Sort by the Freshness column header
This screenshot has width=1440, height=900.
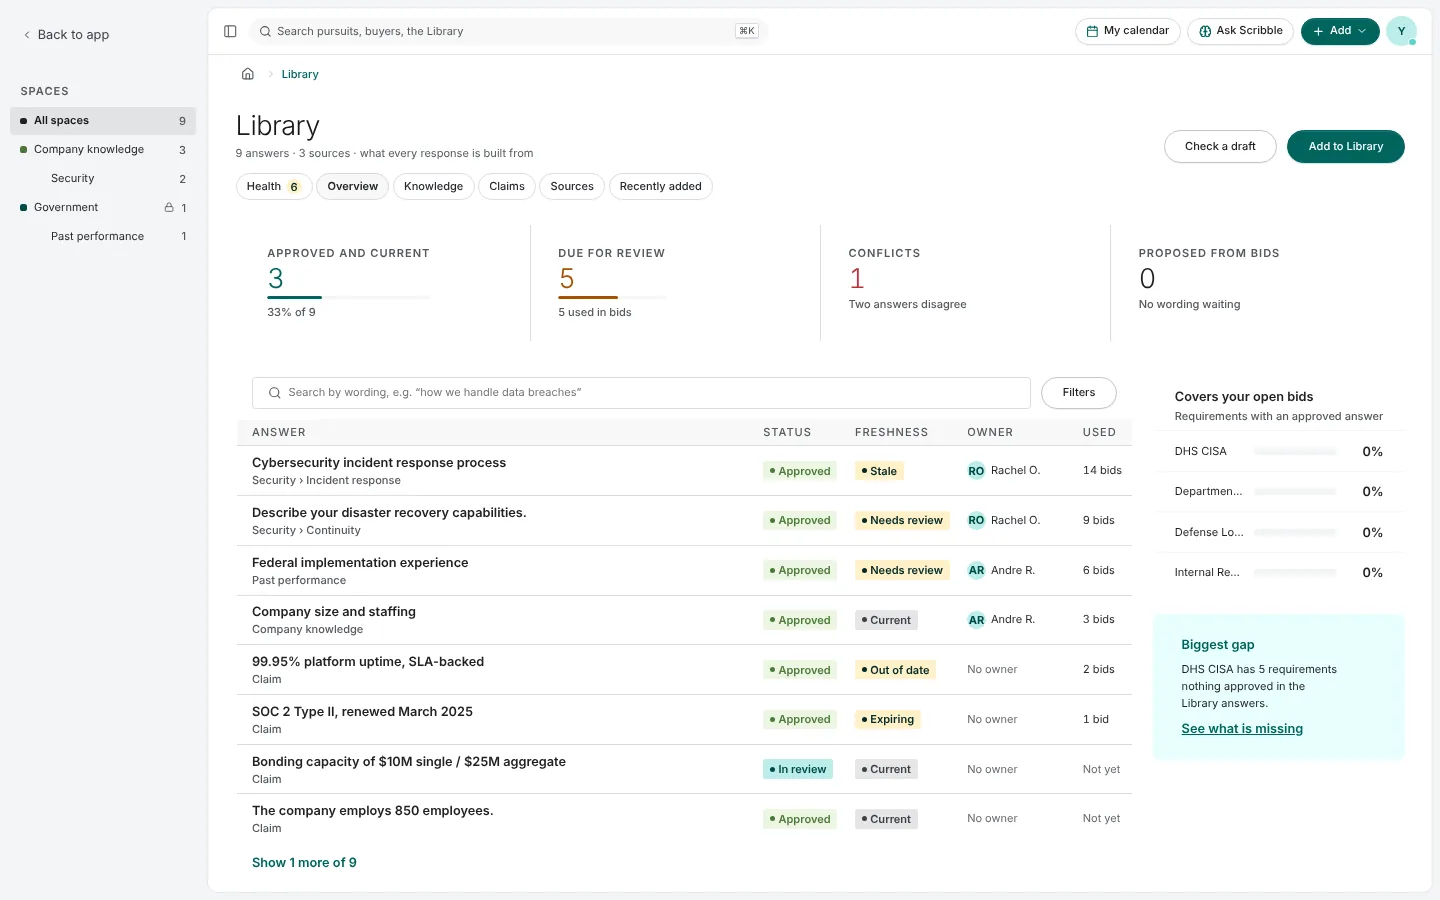[x=891, y=432]
